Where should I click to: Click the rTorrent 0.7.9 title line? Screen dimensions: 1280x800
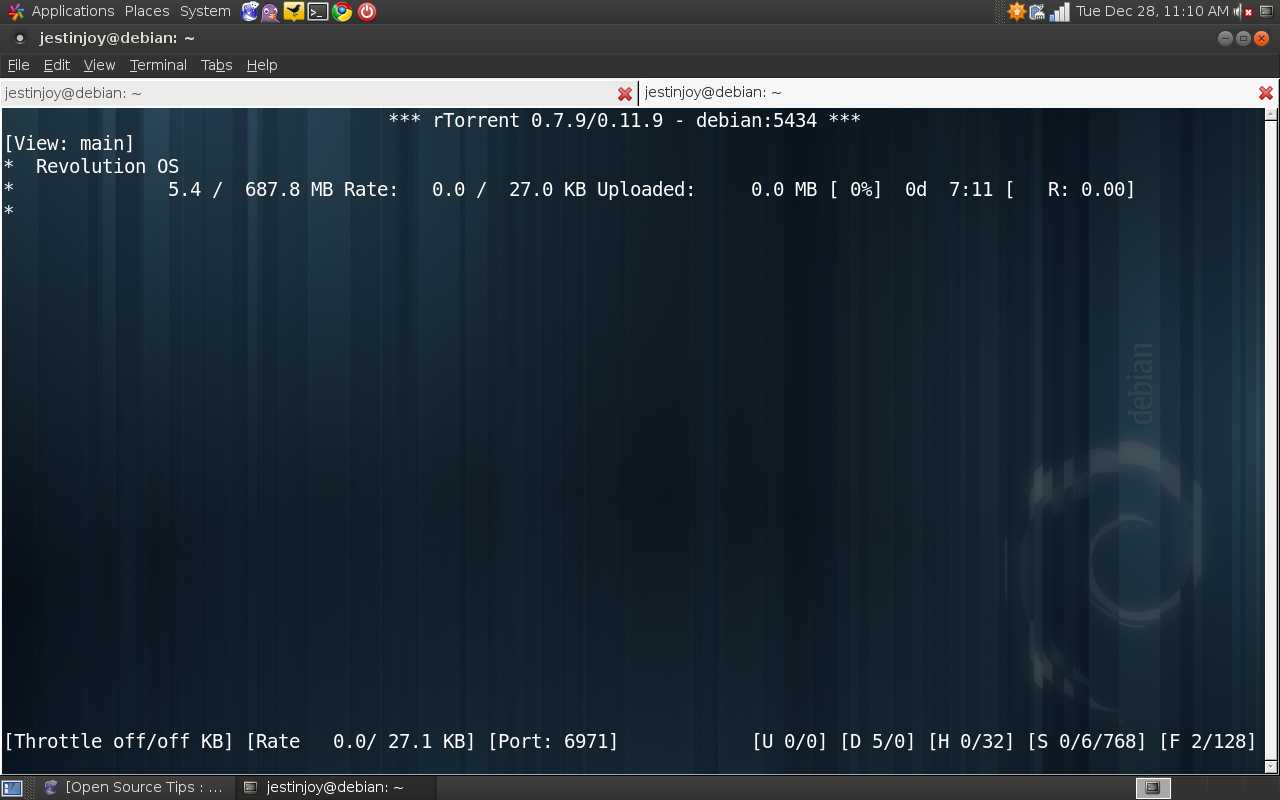coord(625,120)
